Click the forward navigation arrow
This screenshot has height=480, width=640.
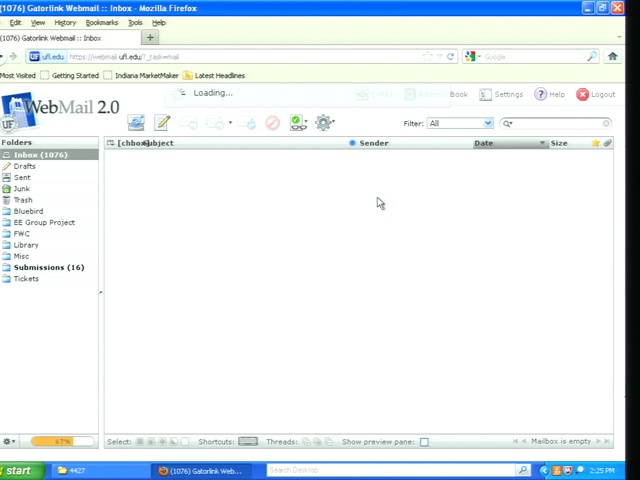point(13,56)
